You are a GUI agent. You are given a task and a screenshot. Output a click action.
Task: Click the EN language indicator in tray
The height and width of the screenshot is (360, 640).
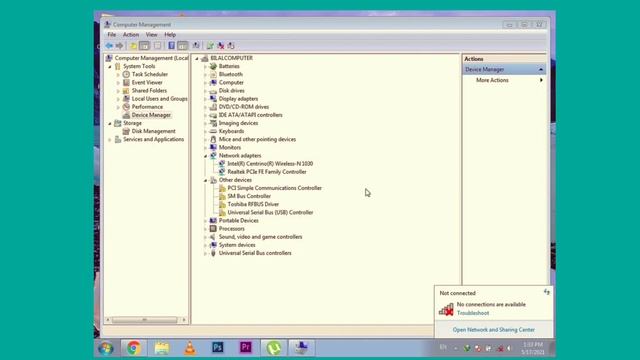tap(443, 347)
